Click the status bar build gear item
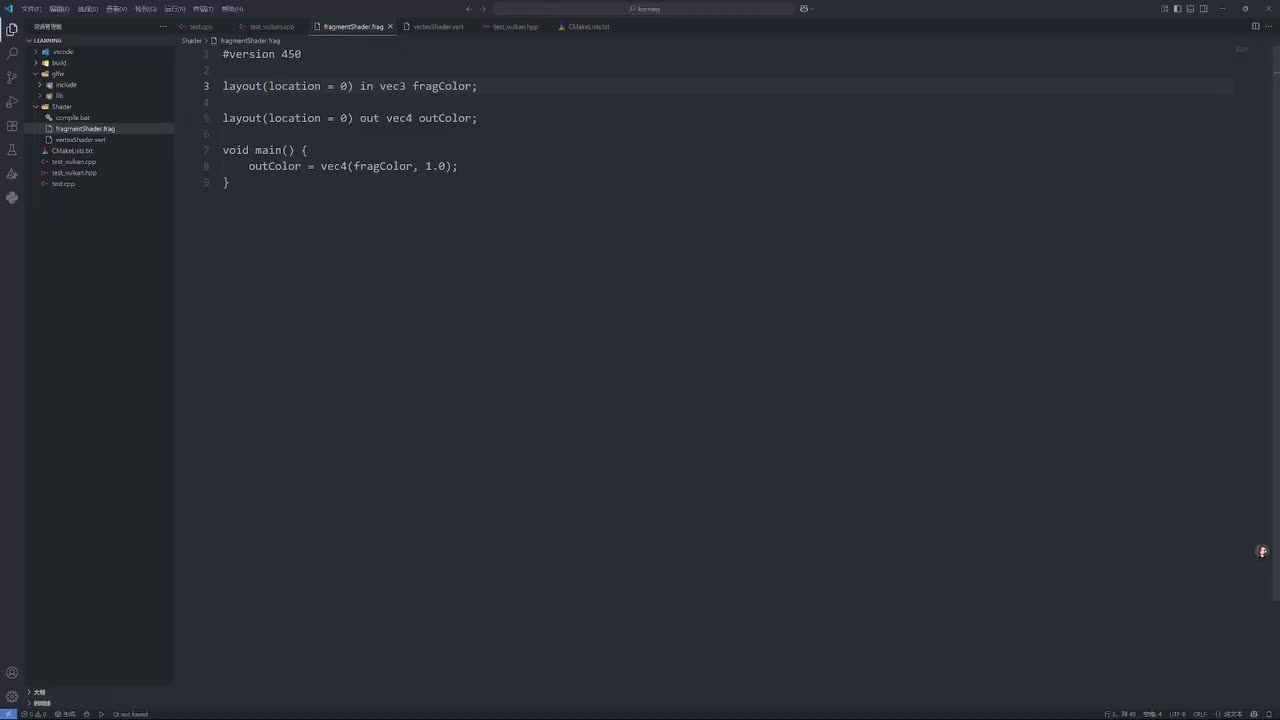 coord(65,714)
